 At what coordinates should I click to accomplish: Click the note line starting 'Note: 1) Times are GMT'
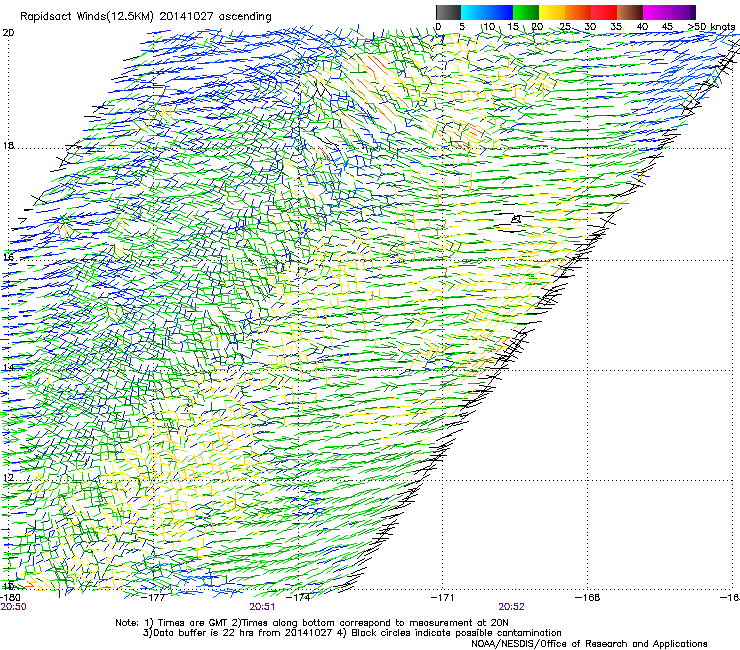(312, 623)
